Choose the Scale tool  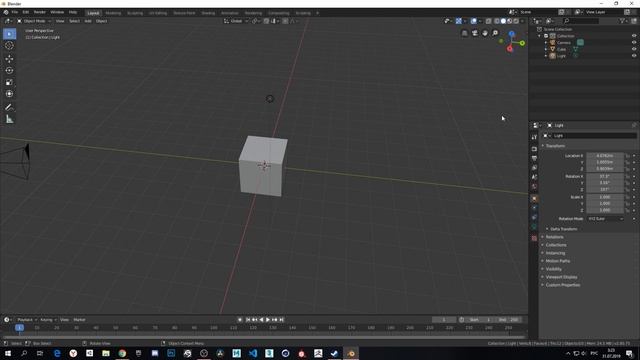[x=9, y=82]
